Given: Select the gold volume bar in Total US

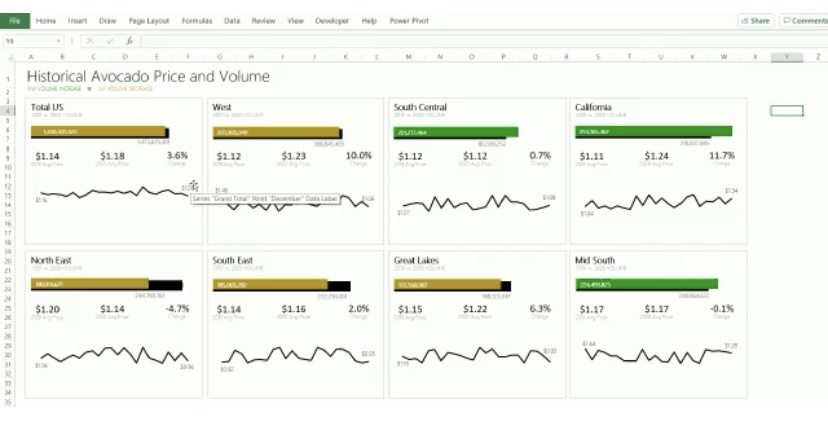Looking at the screenshot, I should pyautogui.click(x=98, y=131).
